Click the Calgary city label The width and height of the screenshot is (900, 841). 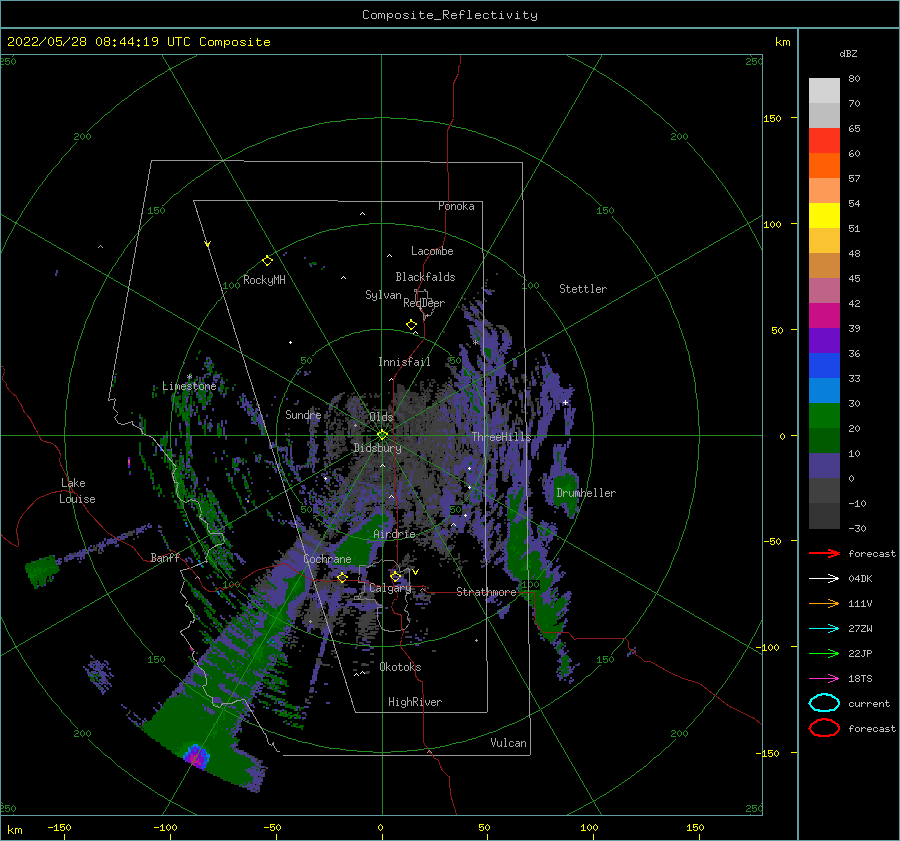coord(390,588)
